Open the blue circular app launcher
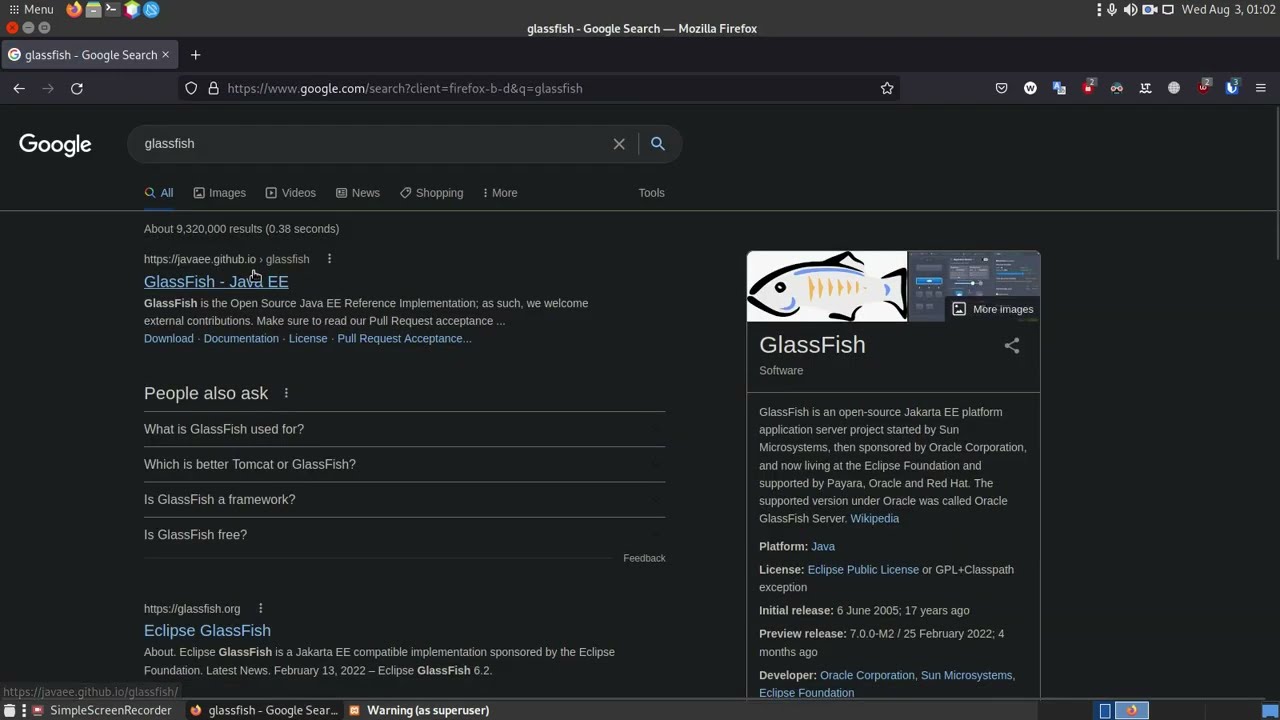Viewport: 1280px width, 720px height. click(x=151, y=9)
